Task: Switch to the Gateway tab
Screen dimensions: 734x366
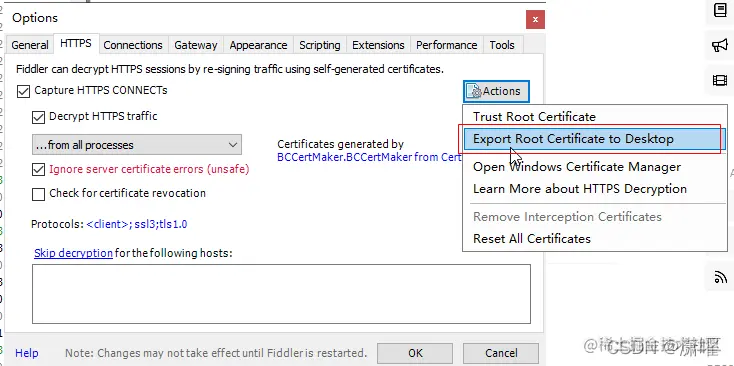Action: [196, 45]
